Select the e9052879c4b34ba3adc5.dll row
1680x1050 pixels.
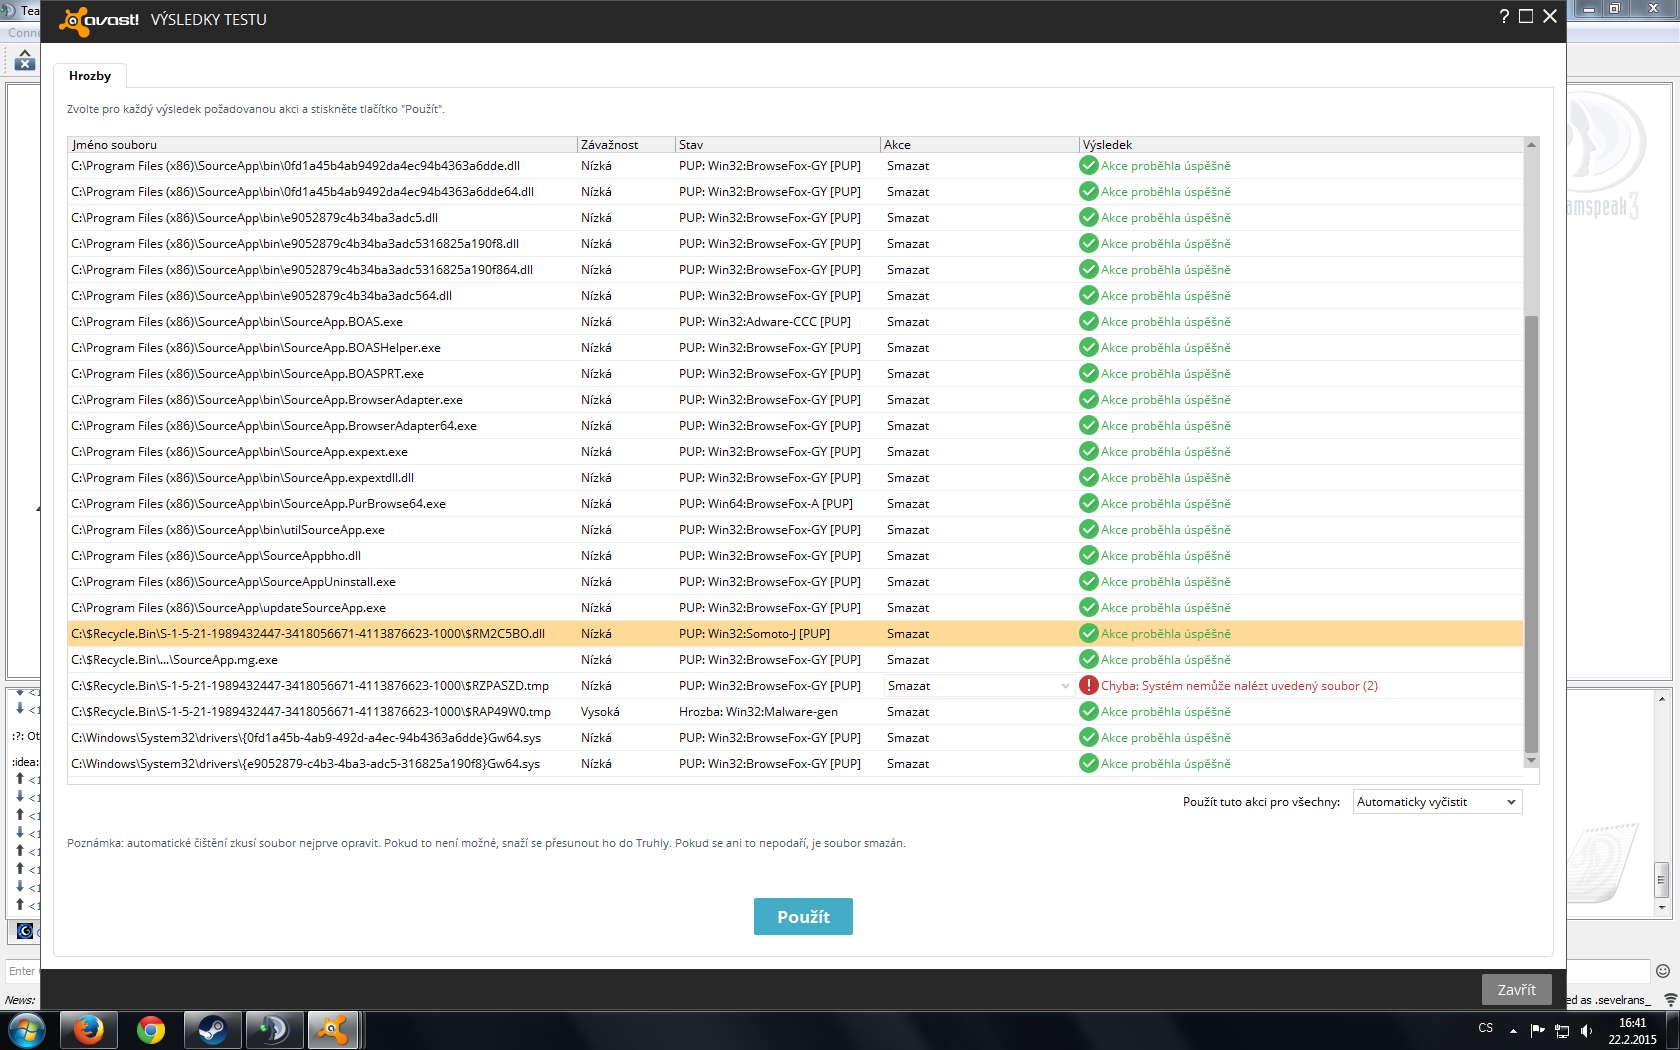click(795, 218)
